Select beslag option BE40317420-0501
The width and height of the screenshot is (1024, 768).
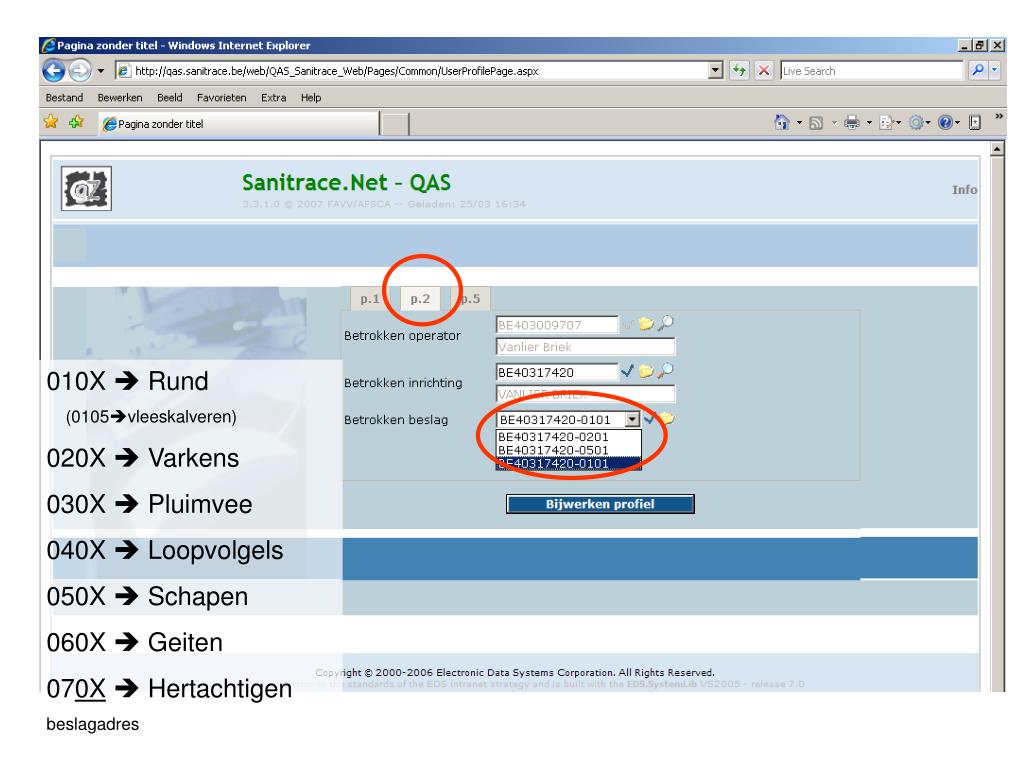tap(569, 450)
